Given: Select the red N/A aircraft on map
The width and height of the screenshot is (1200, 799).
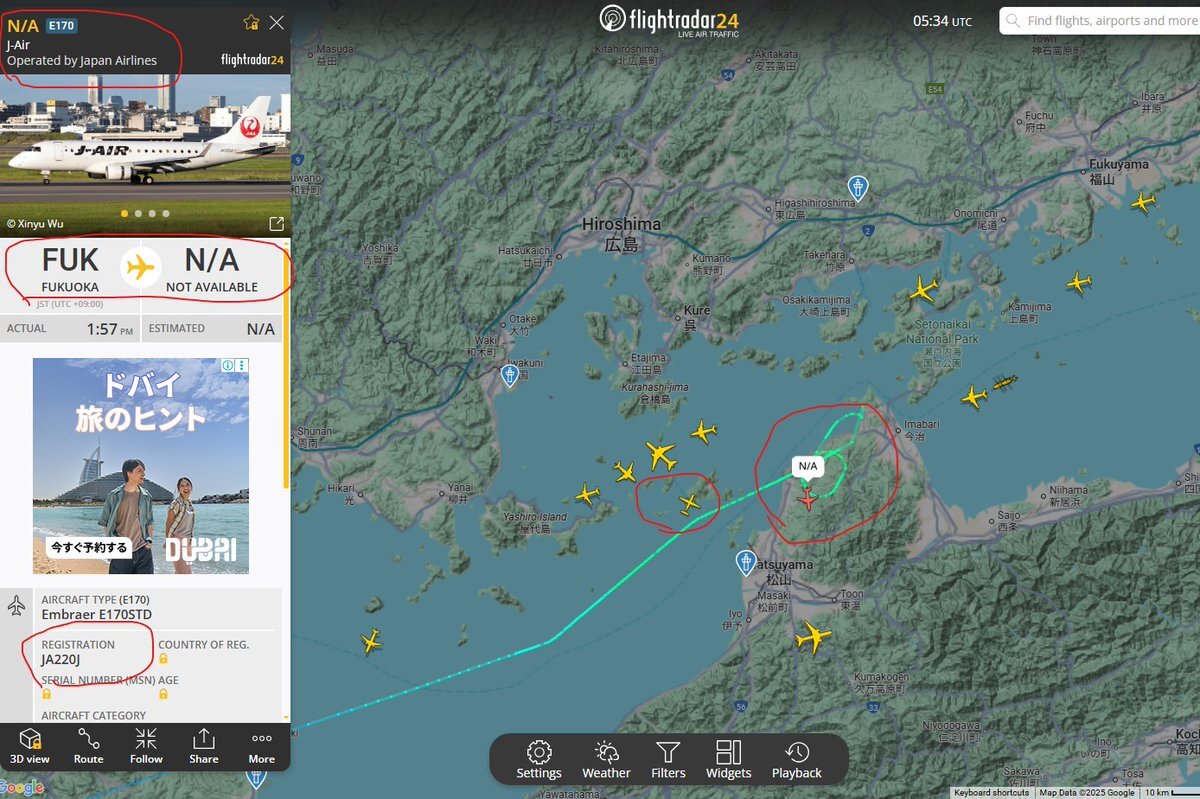Looking at the screenshot, I should coord(807,497).
